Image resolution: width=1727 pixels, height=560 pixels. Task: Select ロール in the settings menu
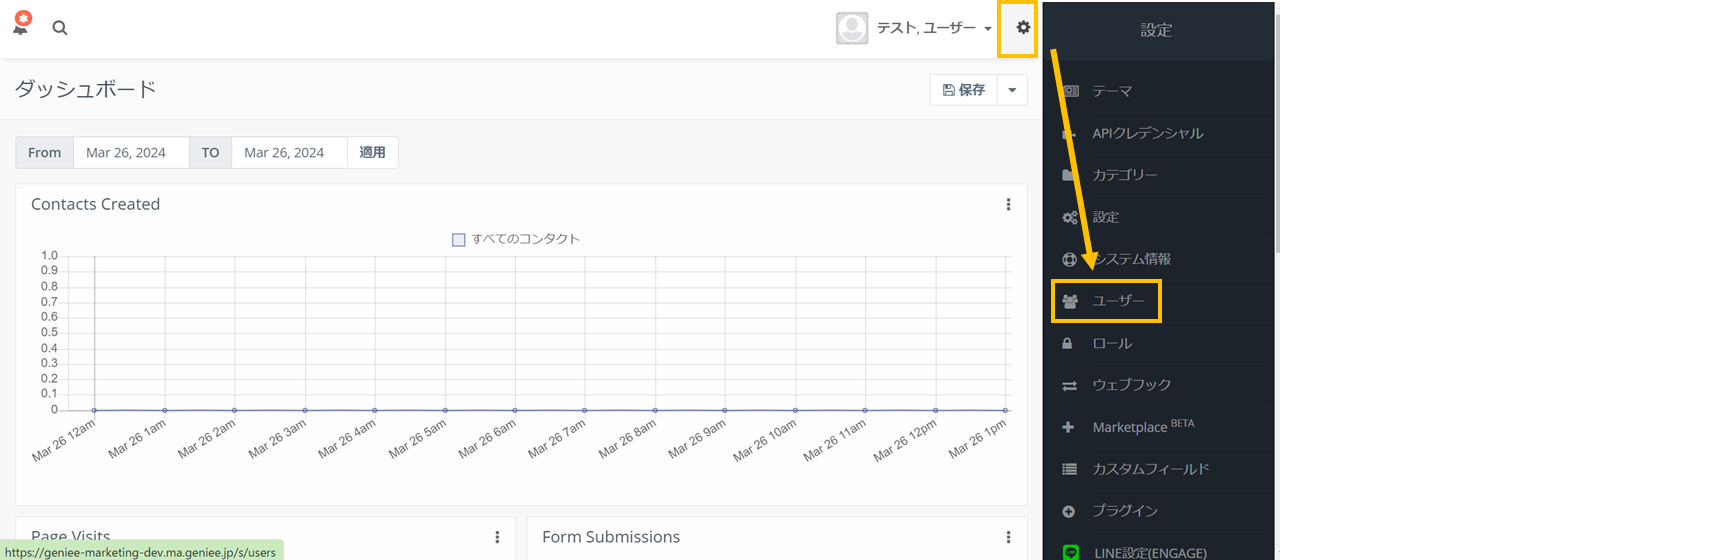coord(1111,343)
